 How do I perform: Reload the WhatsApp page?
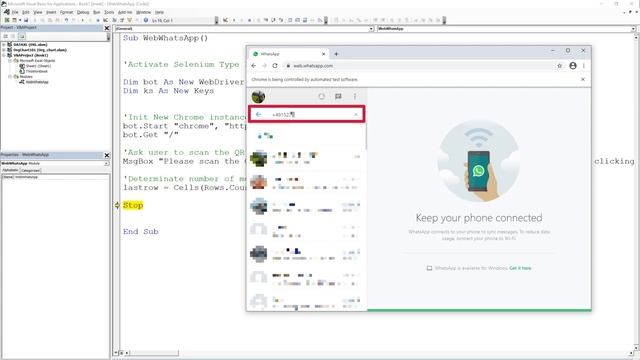pos(275,66)
